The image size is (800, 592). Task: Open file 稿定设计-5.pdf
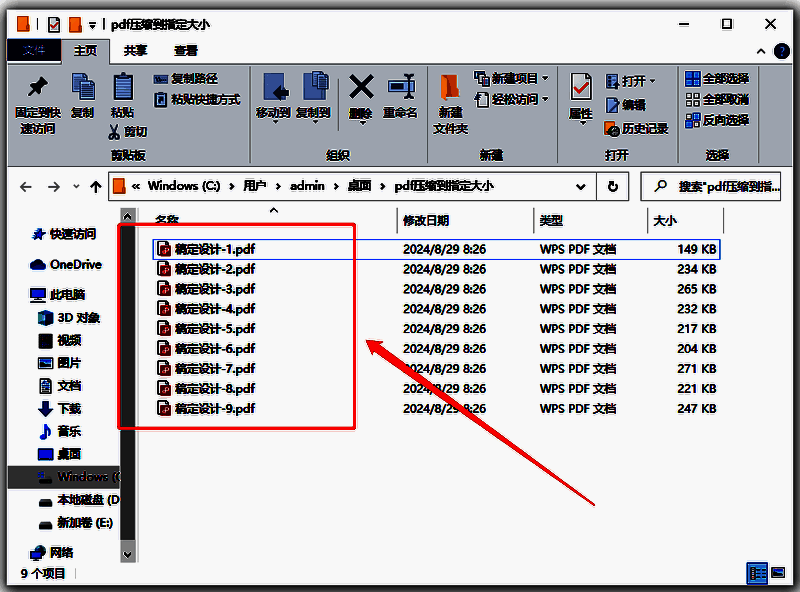(x=214, y=329)
